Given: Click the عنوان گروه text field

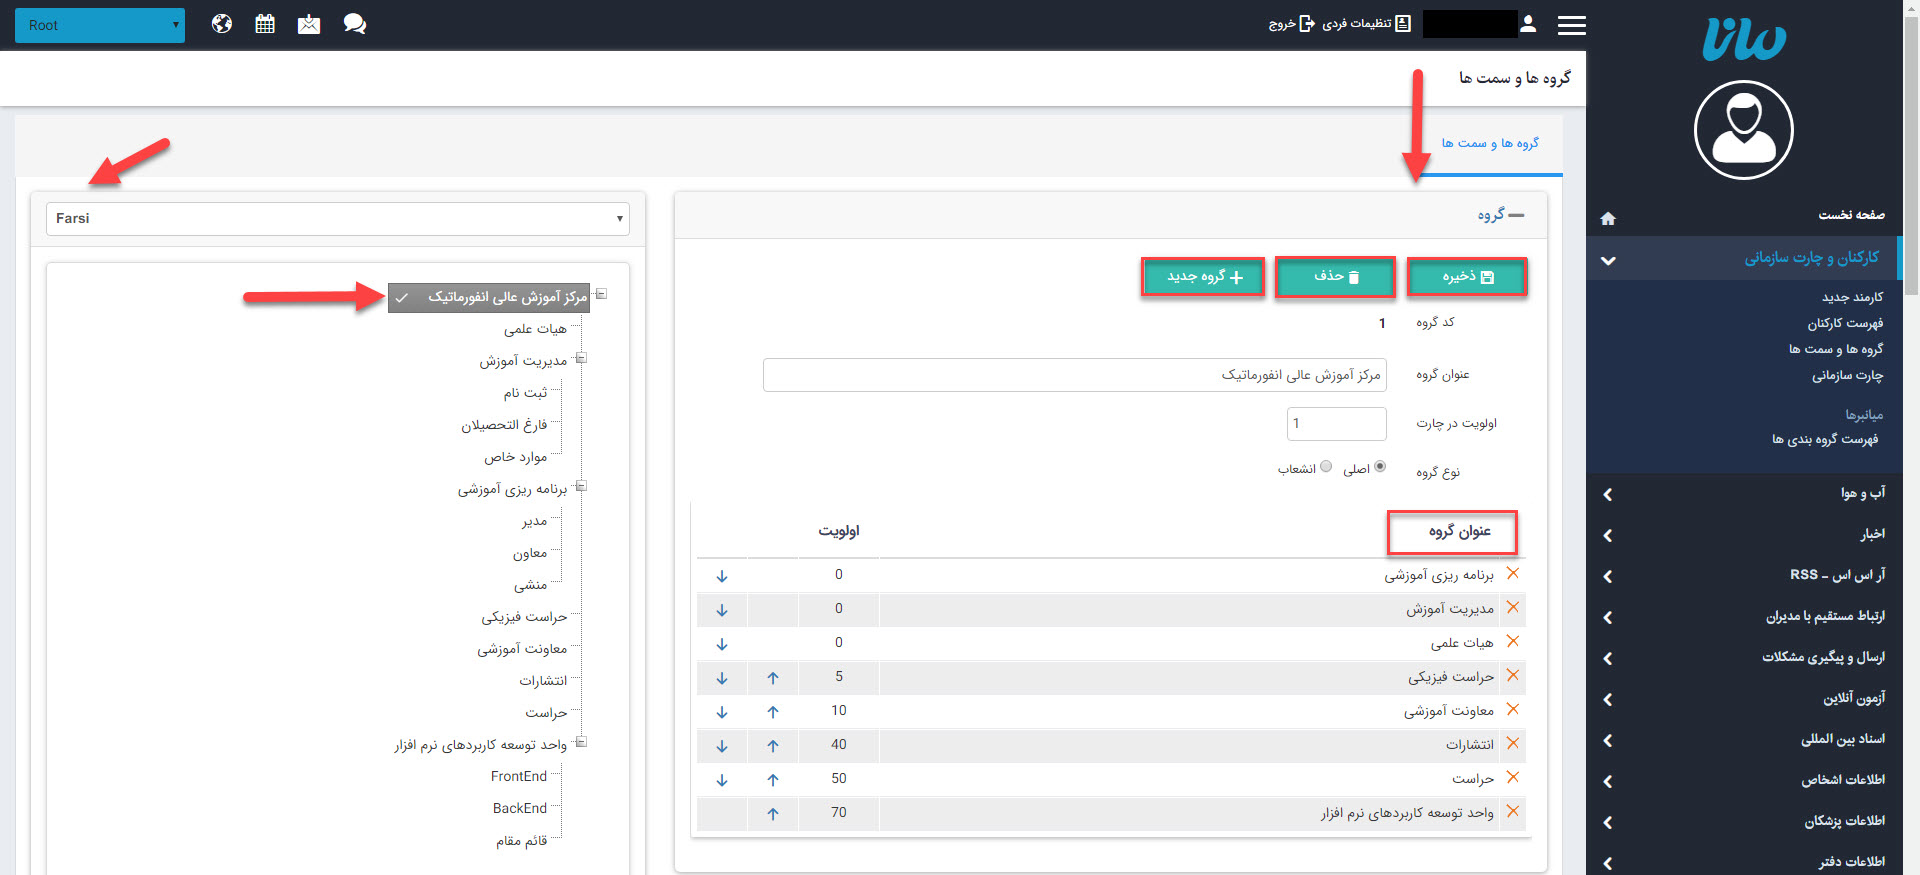Looking at the screenshot, I should coord(1074,375).
